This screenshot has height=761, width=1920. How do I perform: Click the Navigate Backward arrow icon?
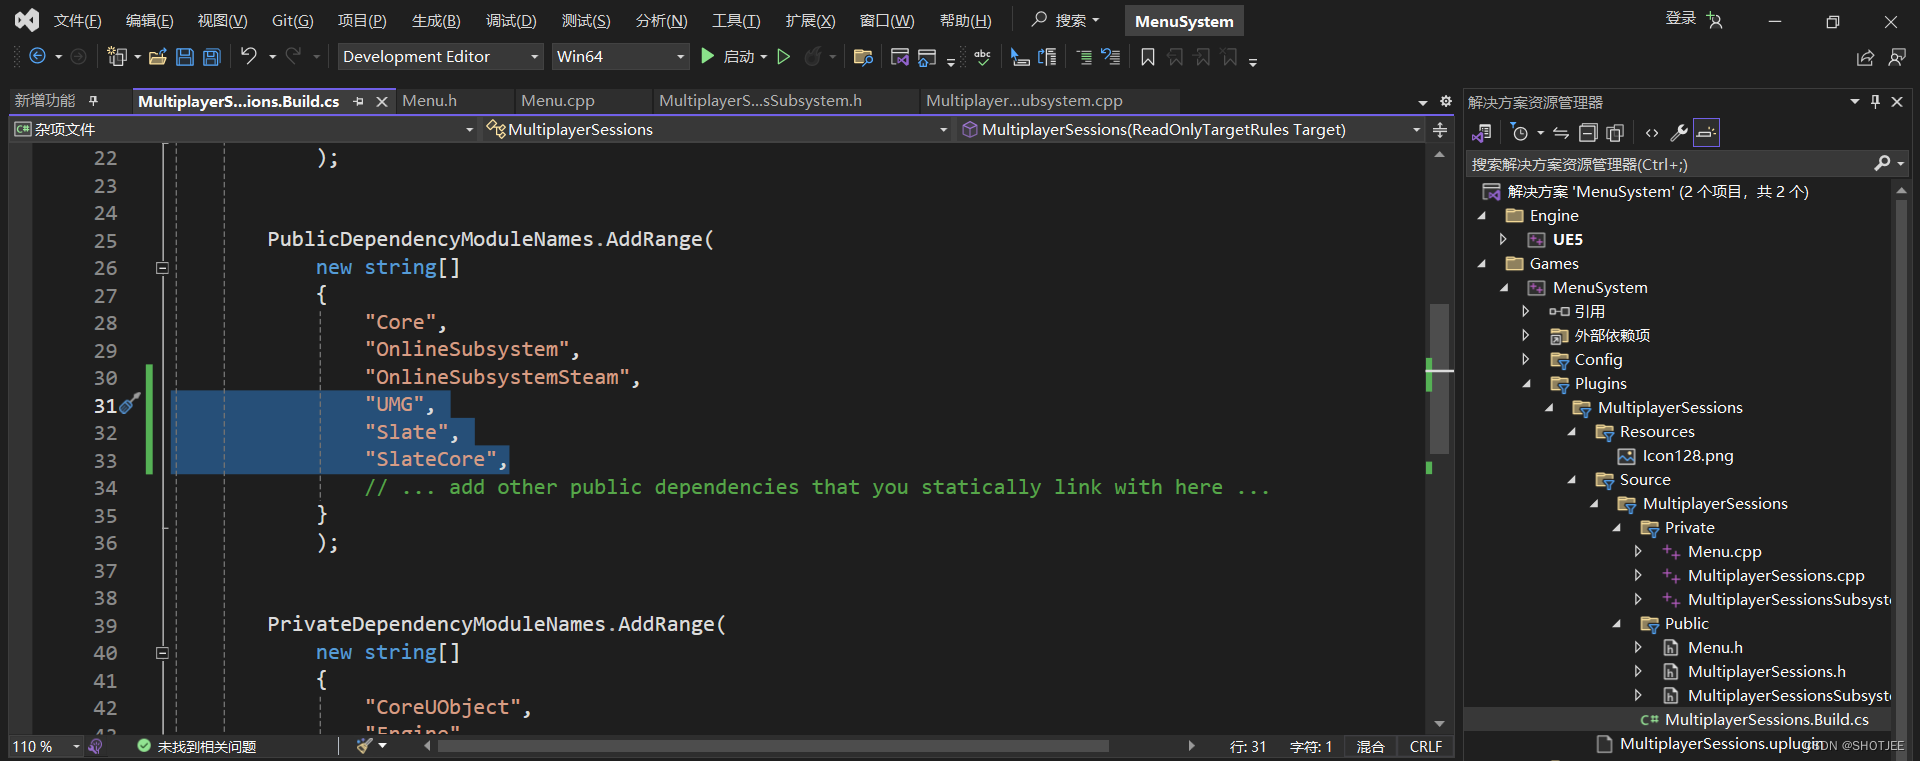38,57
